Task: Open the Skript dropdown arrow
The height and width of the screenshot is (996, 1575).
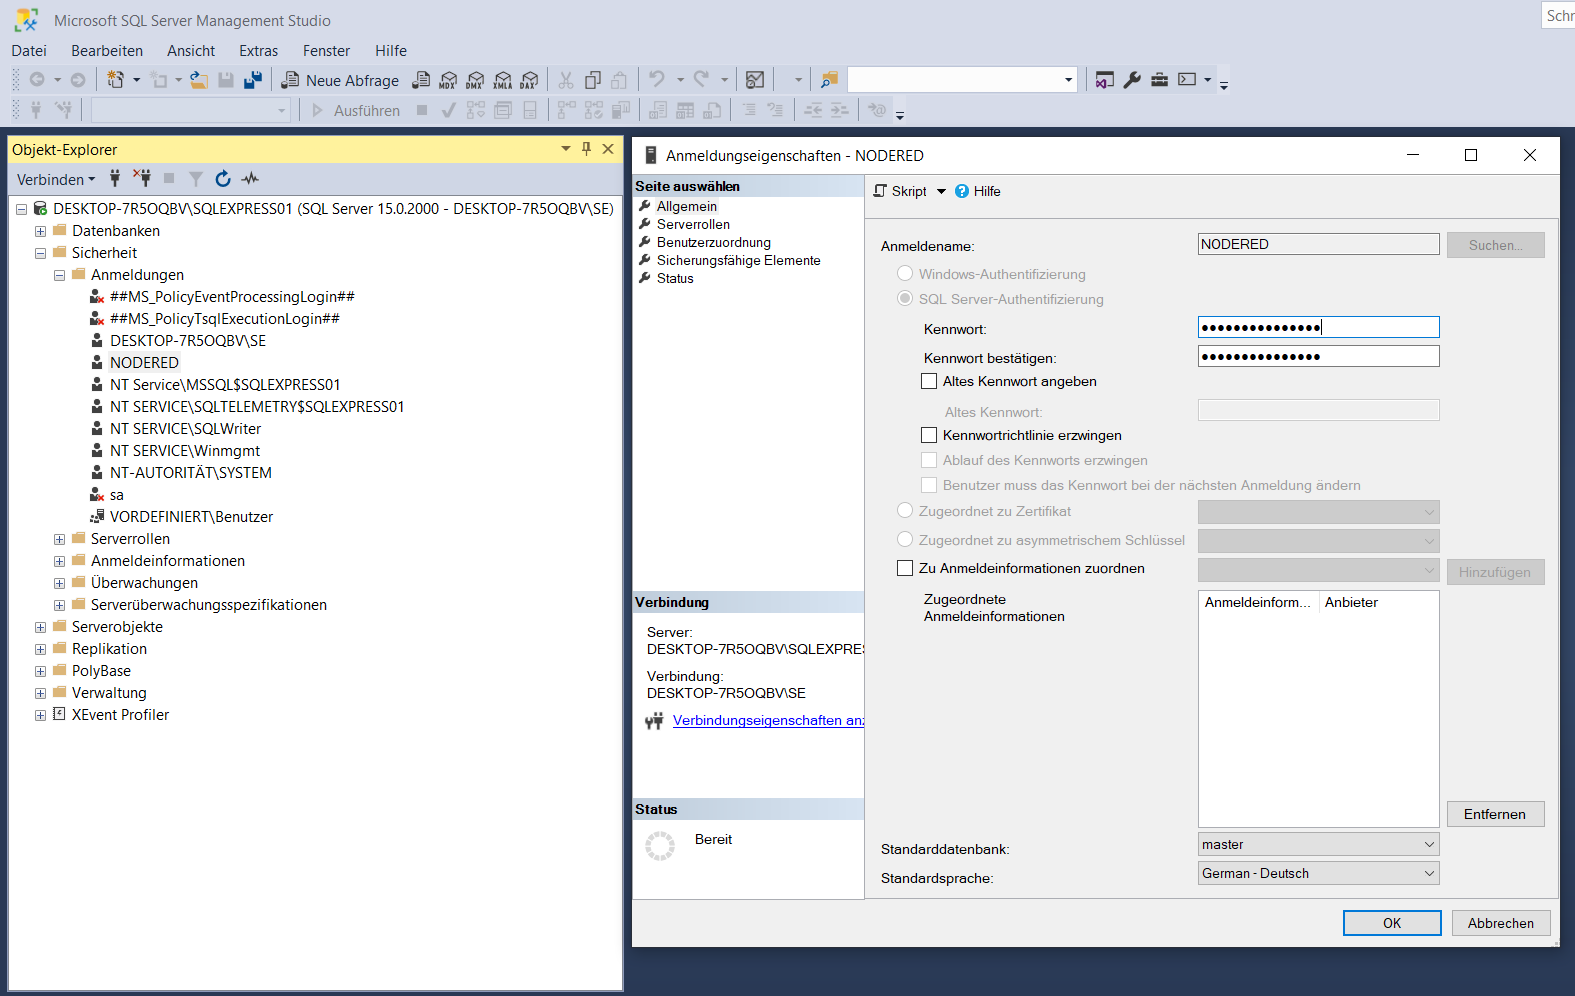Action: (941, 191)
